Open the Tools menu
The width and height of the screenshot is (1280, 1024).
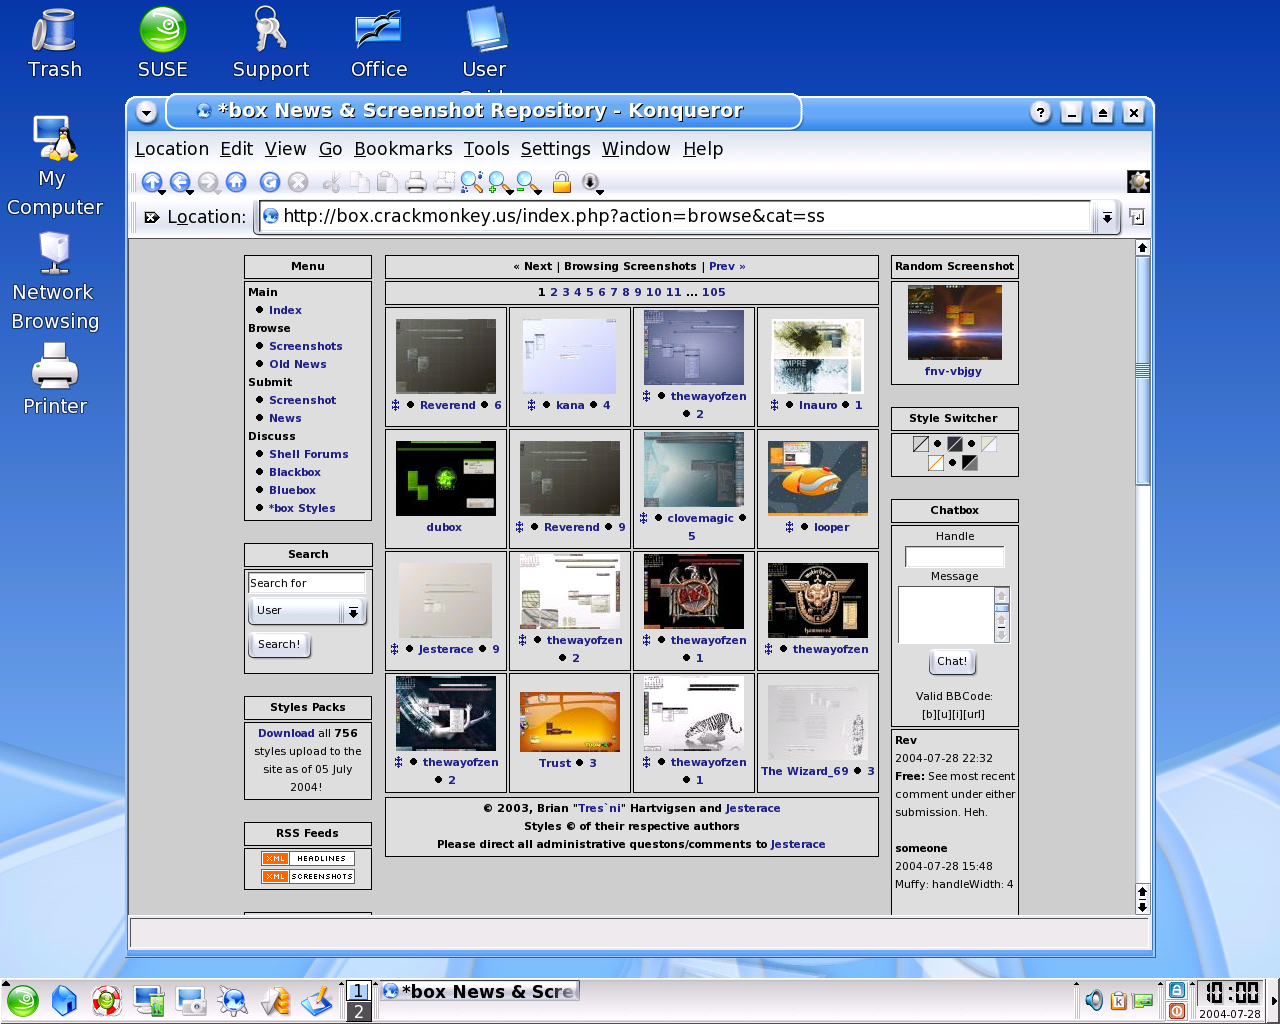pyautogui.click(x=486, y=149)
